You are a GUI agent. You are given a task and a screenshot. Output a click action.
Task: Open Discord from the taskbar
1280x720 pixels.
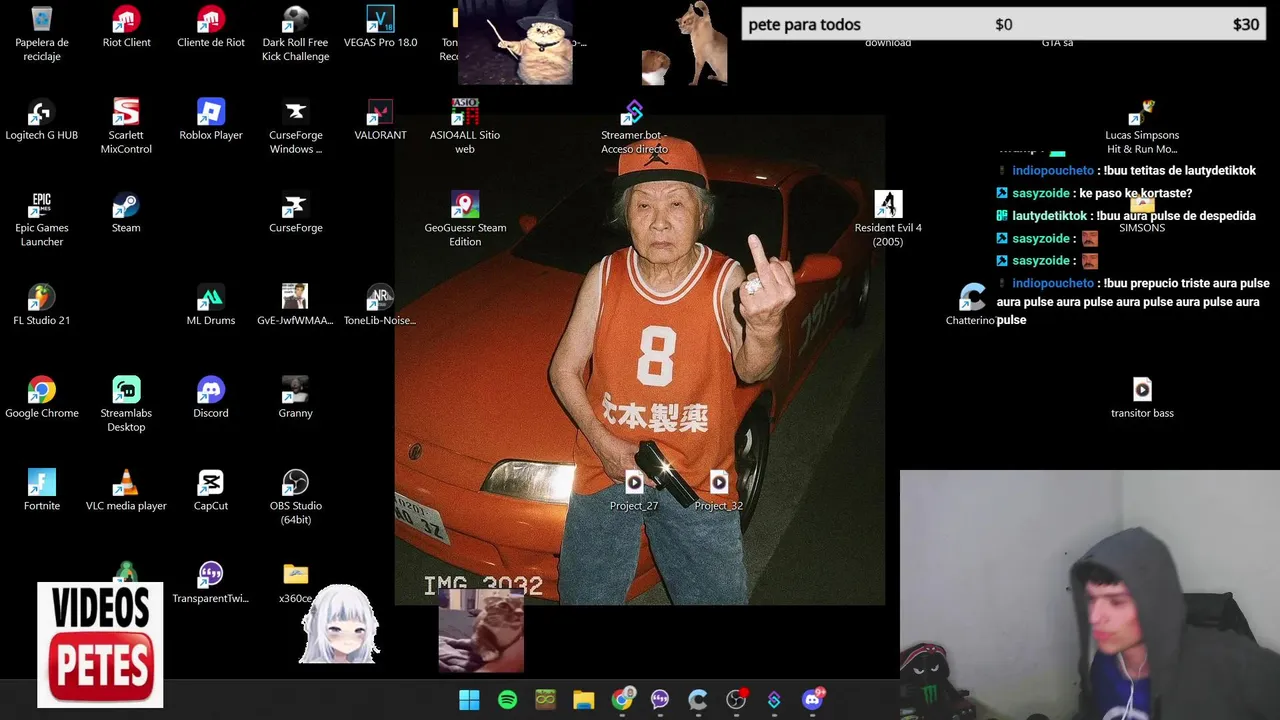(x=813, y=700)
